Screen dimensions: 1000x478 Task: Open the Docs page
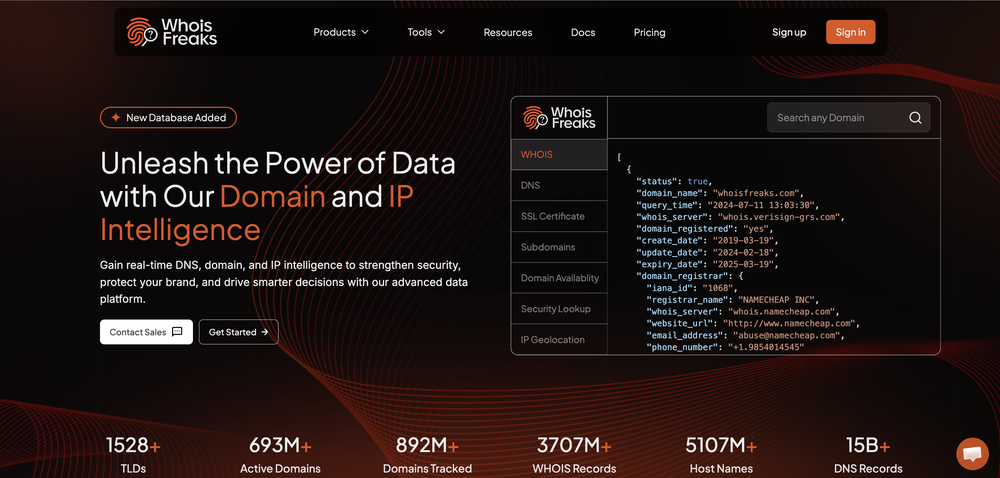click(x=583, y=33)
